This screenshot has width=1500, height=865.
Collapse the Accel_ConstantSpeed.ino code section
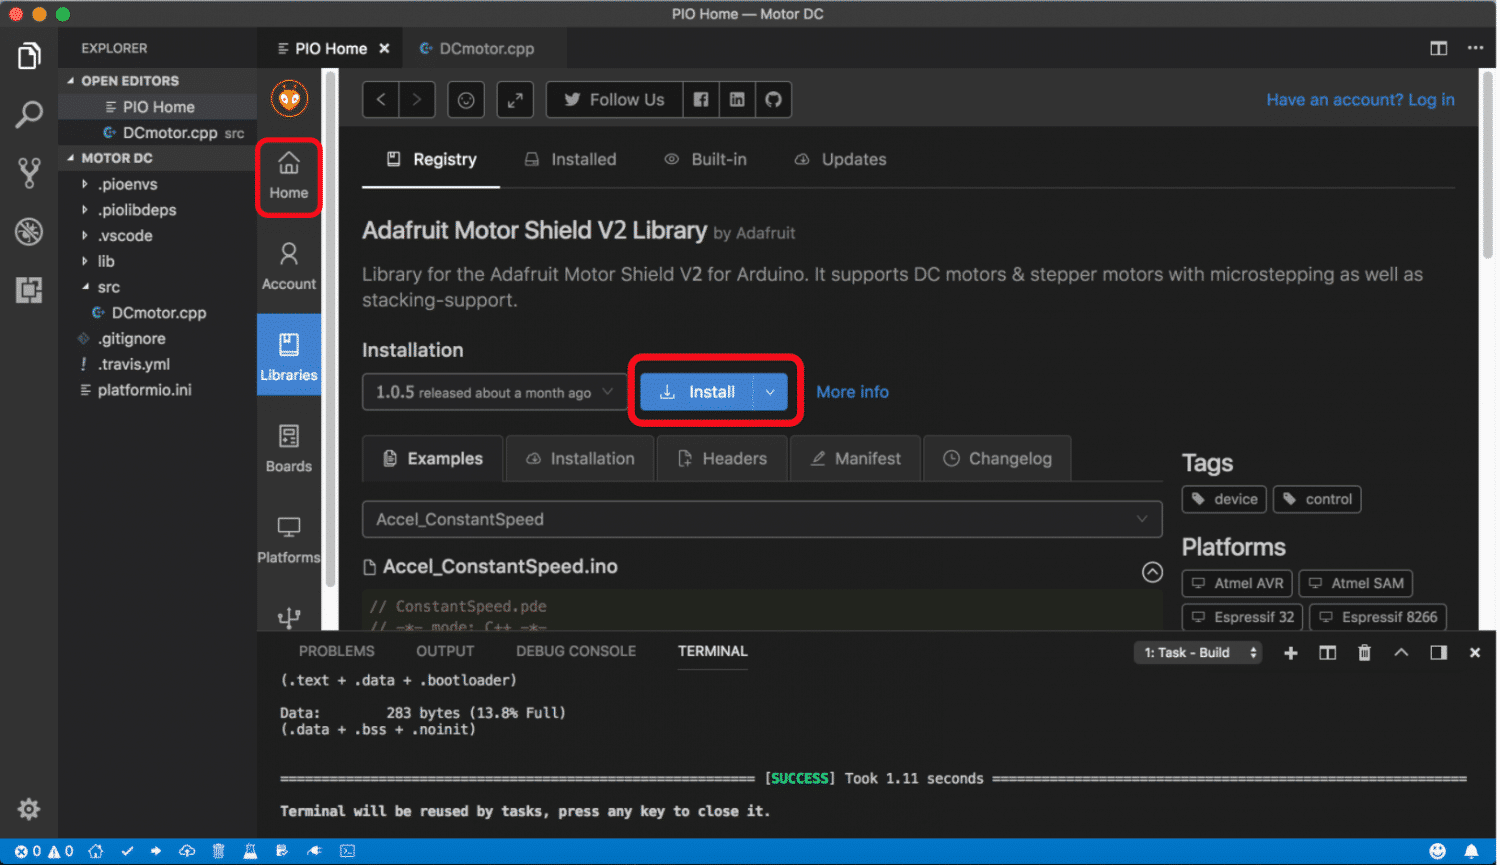tap(1152, 572)
